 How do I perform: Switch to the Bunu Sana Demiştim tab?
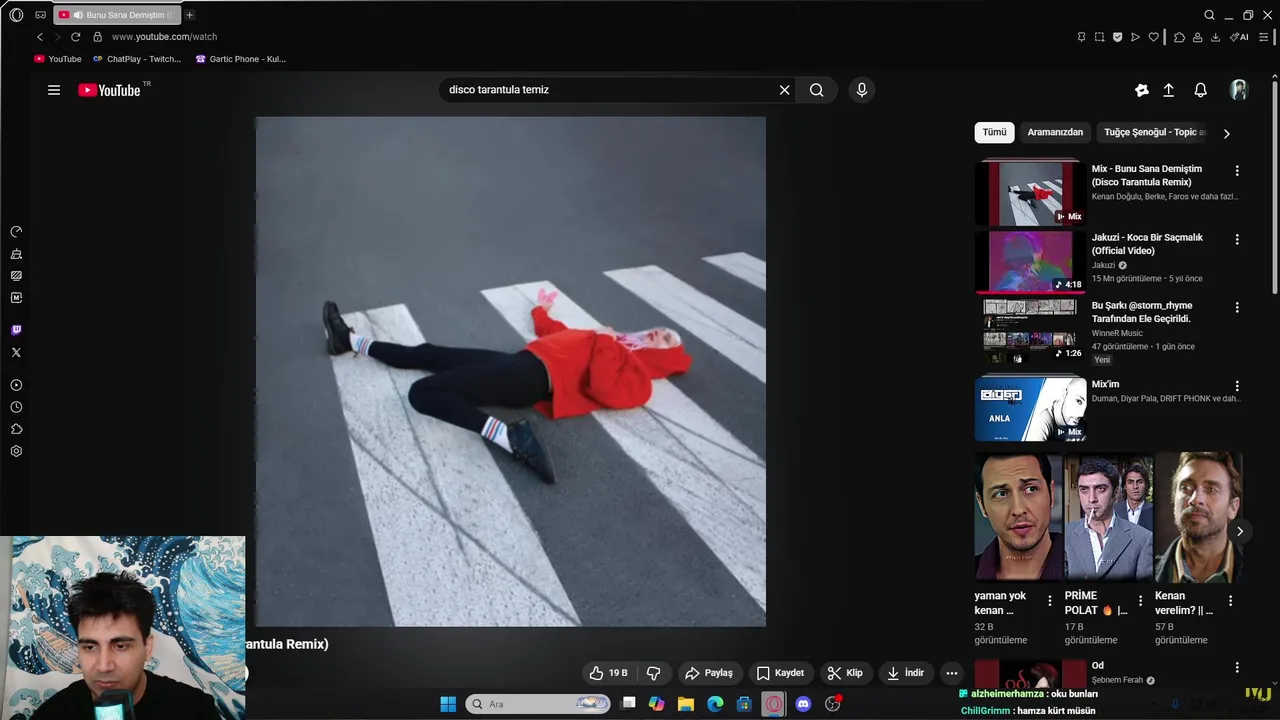pyautogui.click(x=117, y=15)
